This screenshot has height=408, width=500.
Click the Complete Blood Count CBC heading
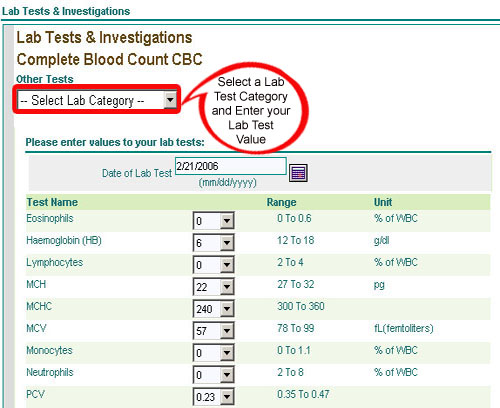(110, 59)
